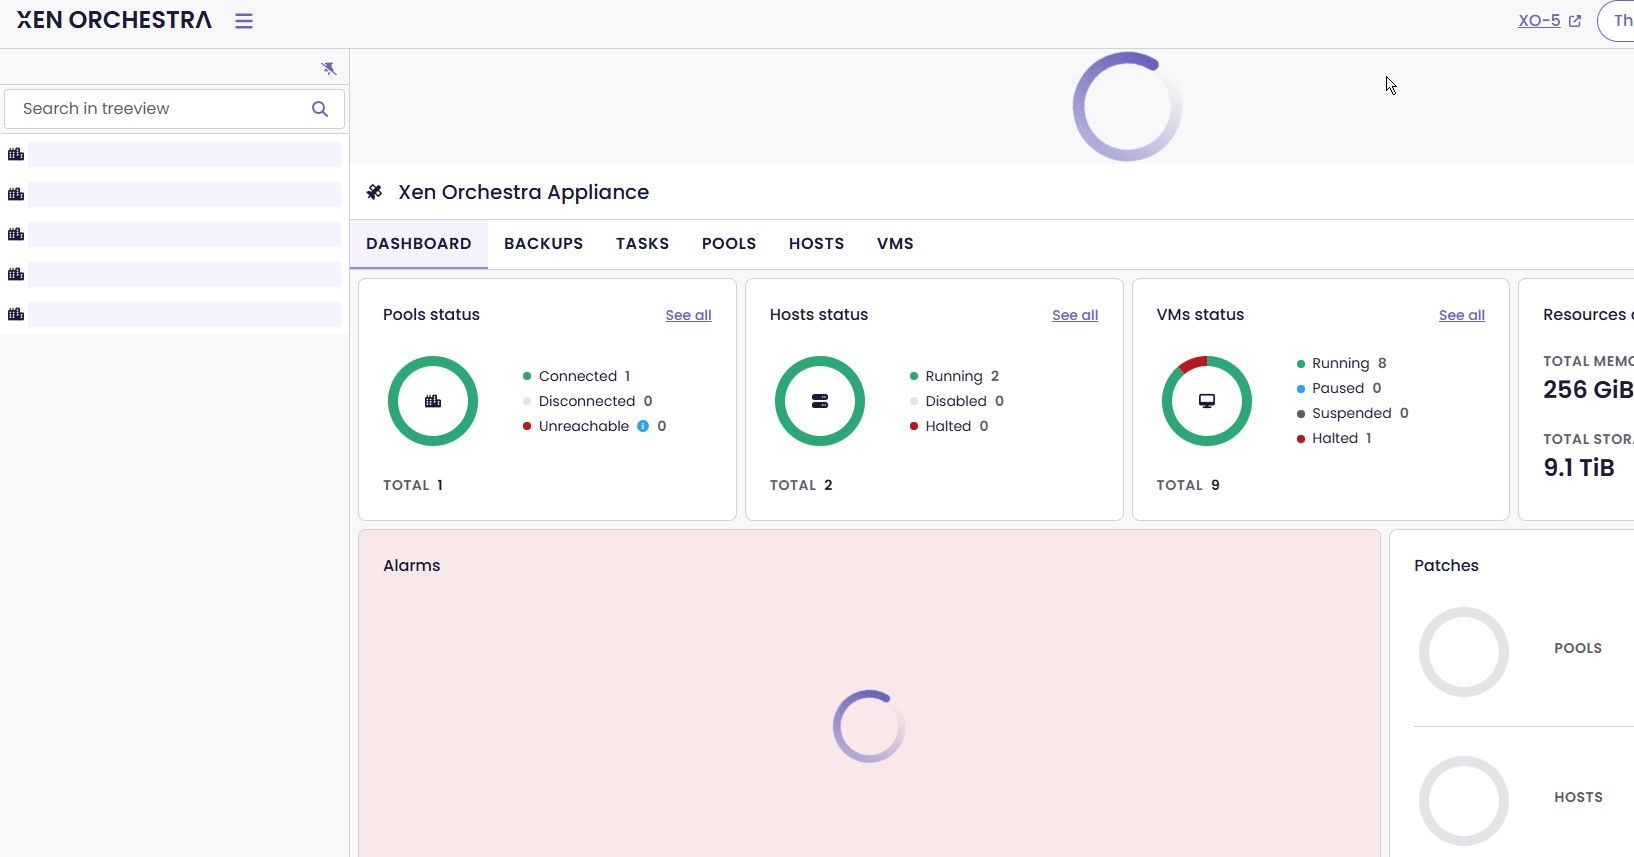Click the Xen Orchestra logo
This screenshot has height=857, width=1634.
click(x=114, y=21)
